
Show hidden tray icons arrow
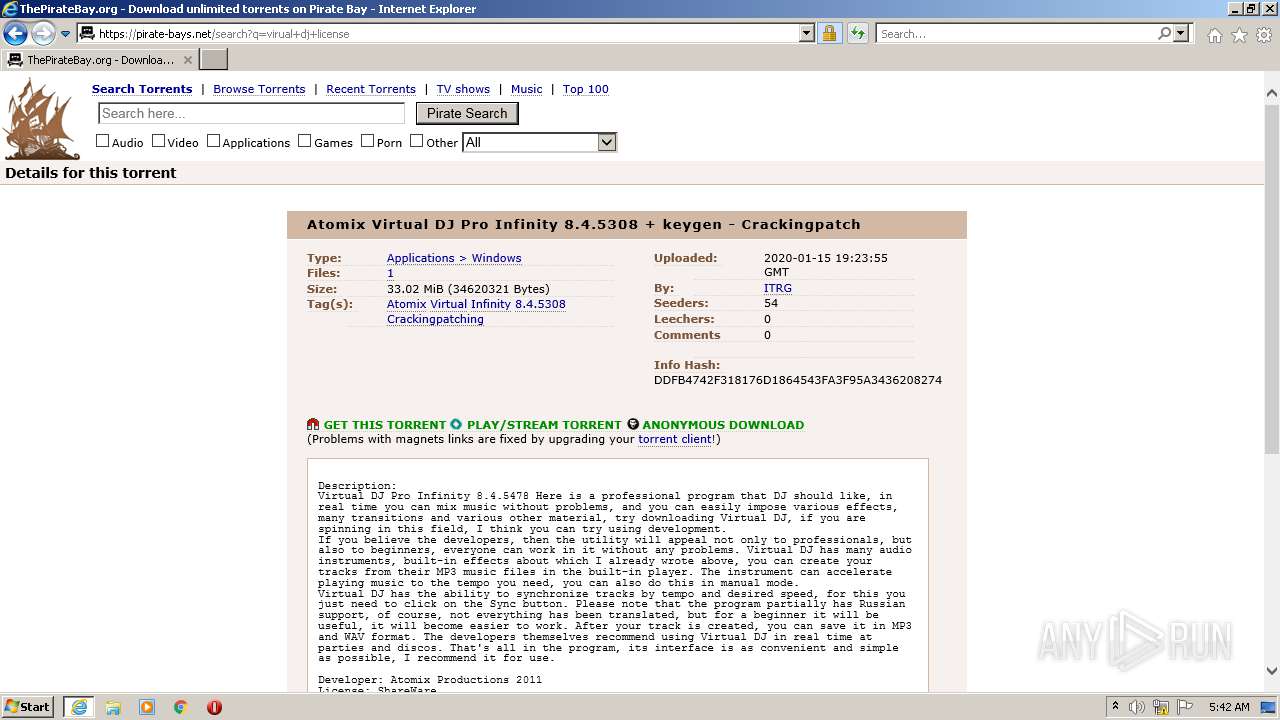1115,707
